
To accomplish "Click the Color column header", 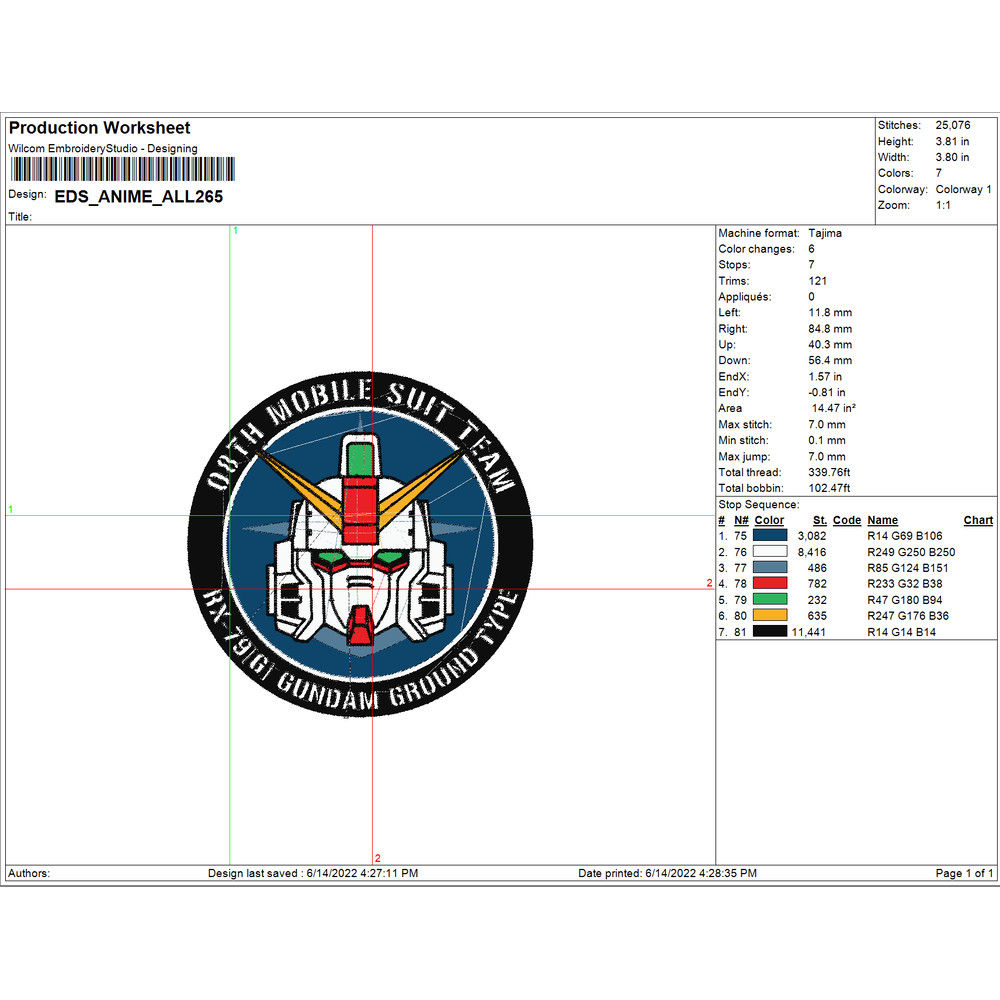I will click(x=769, y=520).
